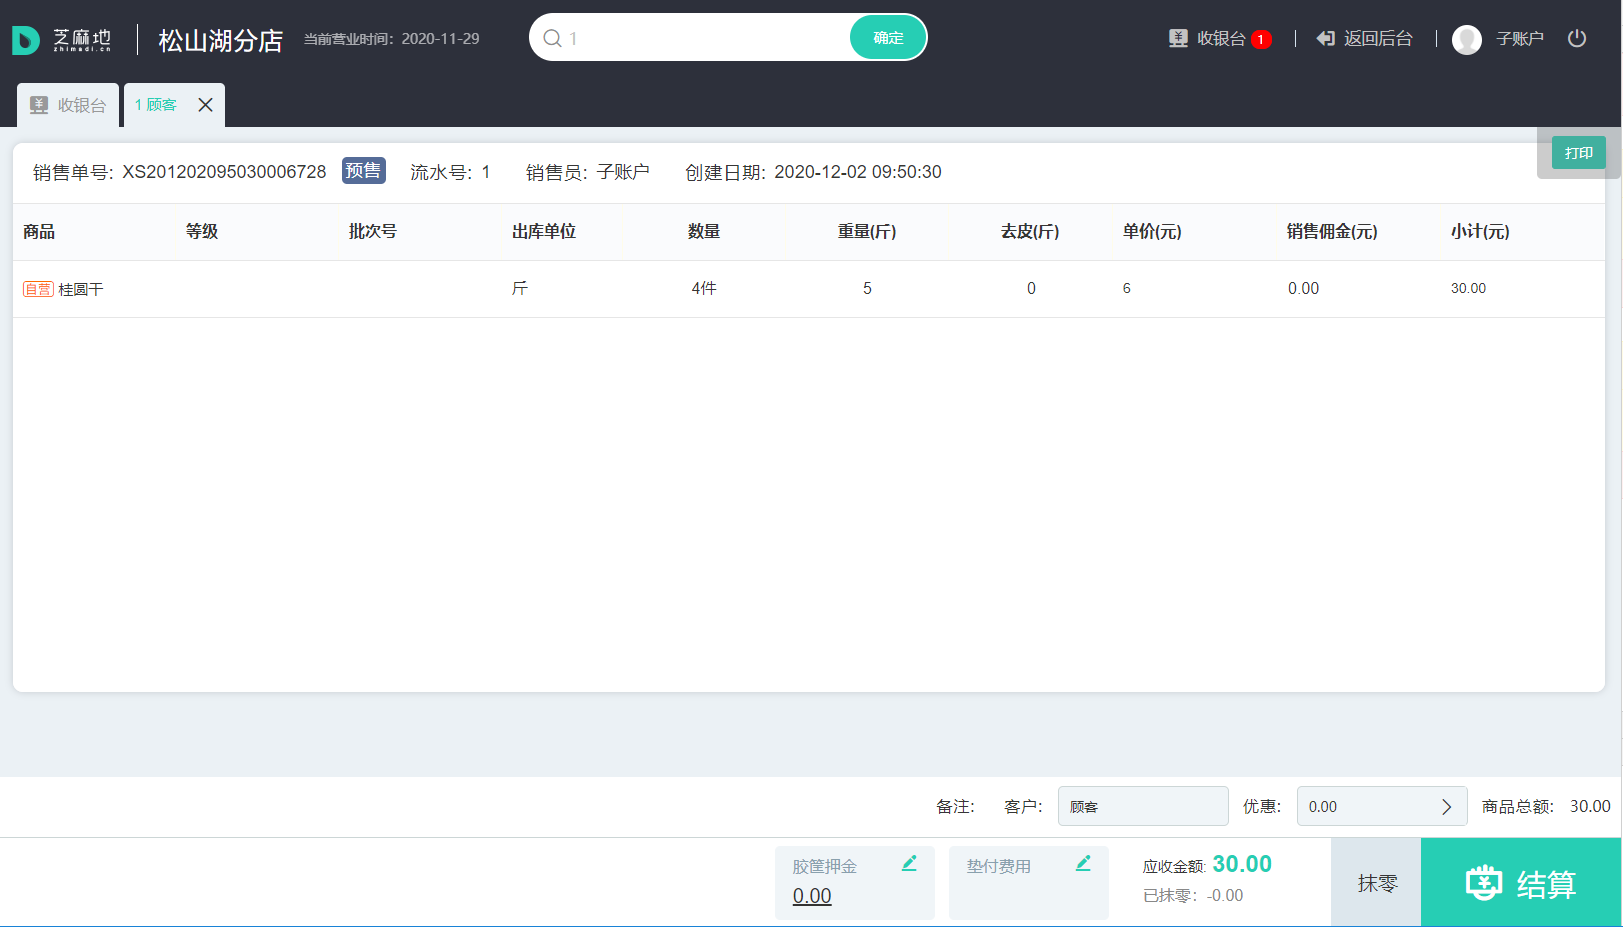Click the 批次号 column header
Screen dimensions: 1623x927
(373, 231)
